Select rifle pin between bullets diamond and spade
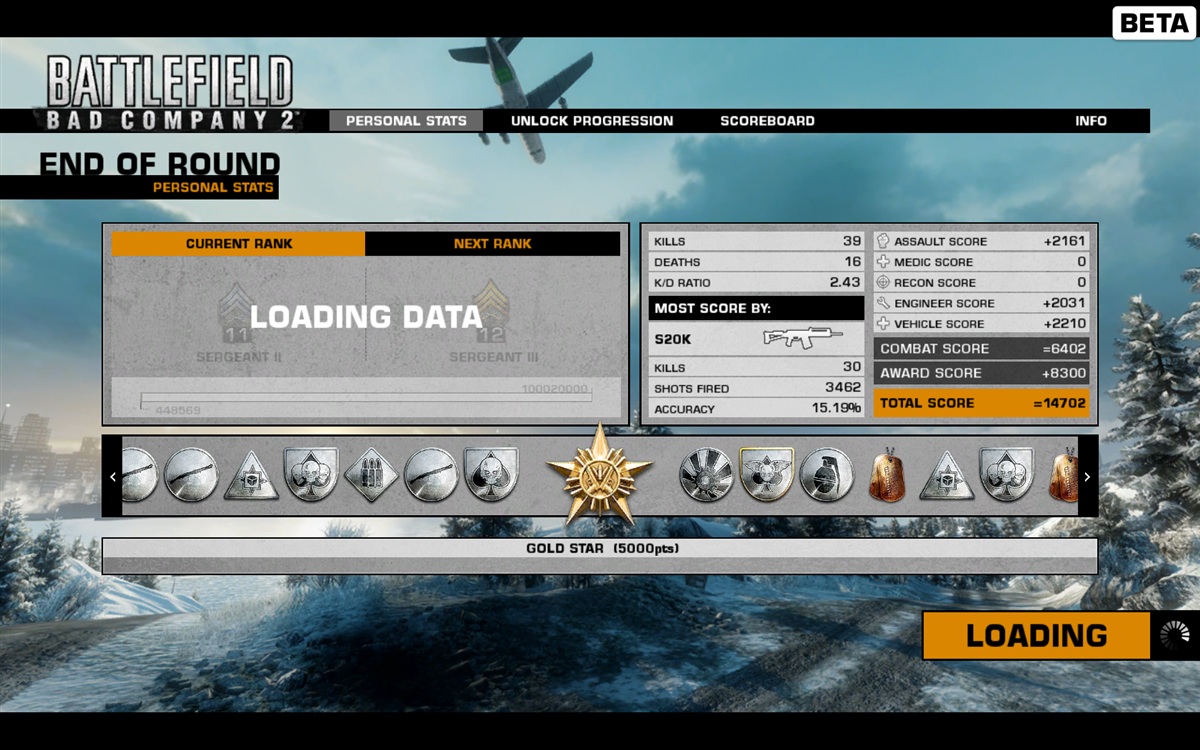1200x750 pixels. coord(431,475)
